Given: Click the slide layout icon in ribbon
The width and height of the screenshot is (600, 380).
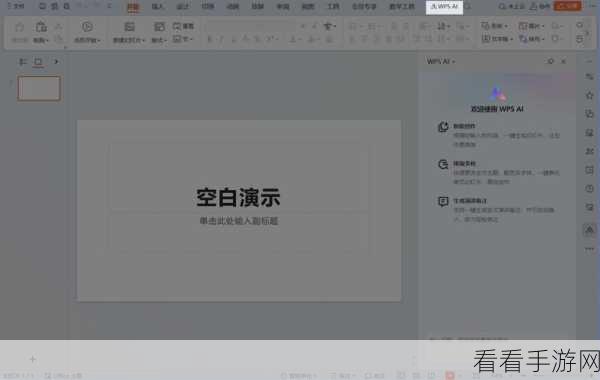Looking at the screenshot, I should pos(159,26).
